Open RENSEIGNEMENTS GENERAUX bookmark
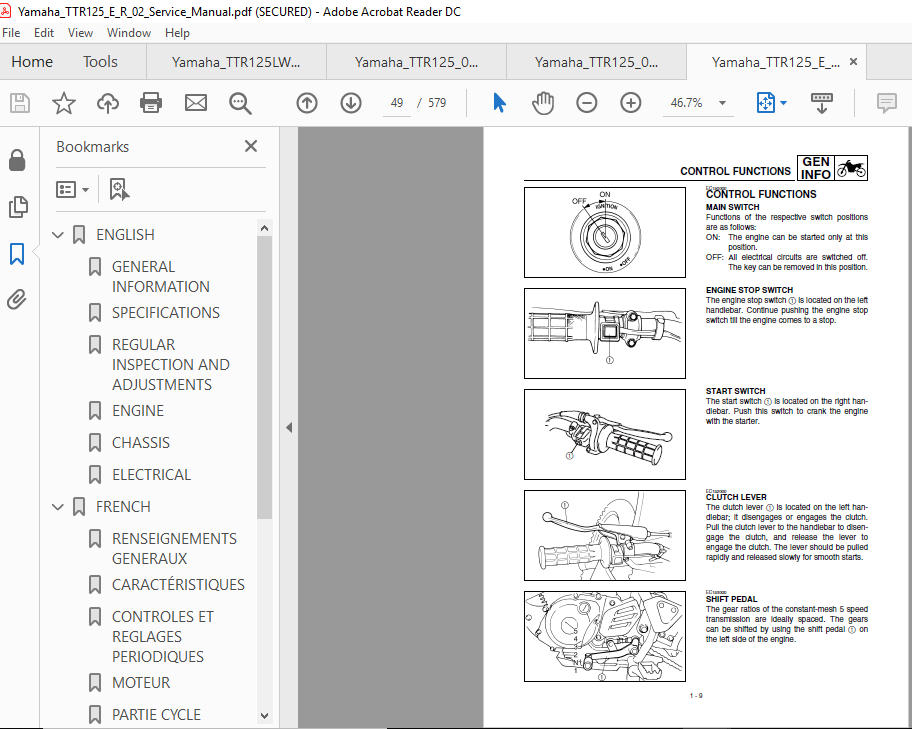This screenshot has height=729, width=912. click(174, 549)
